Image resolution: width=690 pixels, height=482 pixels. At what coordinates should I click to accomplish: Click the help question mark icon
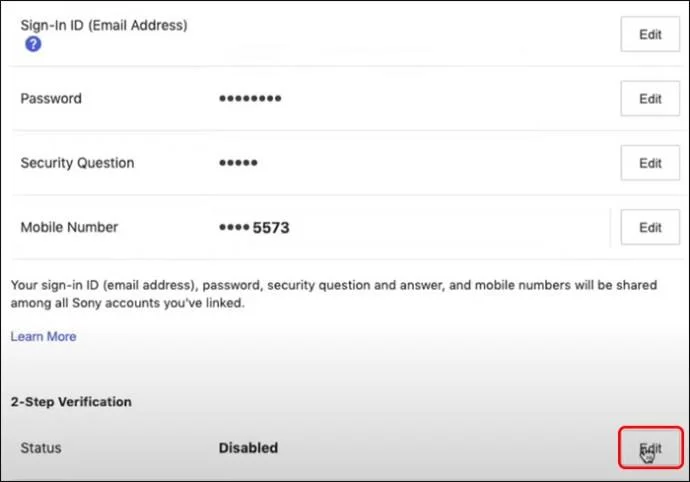33,45
